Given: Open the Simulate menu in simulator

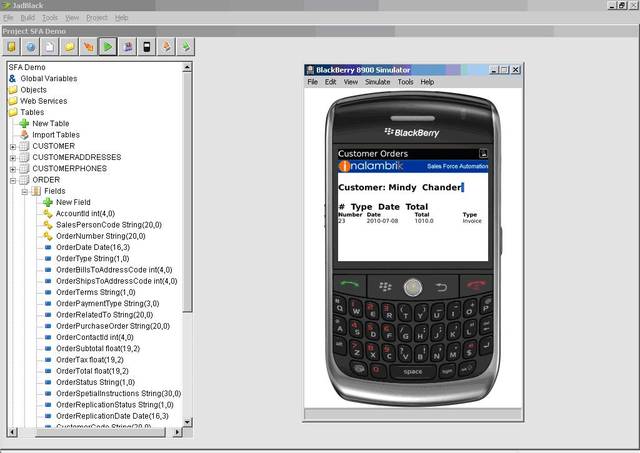Looking at the screenshot, I should pyautogui.click(x=378, y=82).
